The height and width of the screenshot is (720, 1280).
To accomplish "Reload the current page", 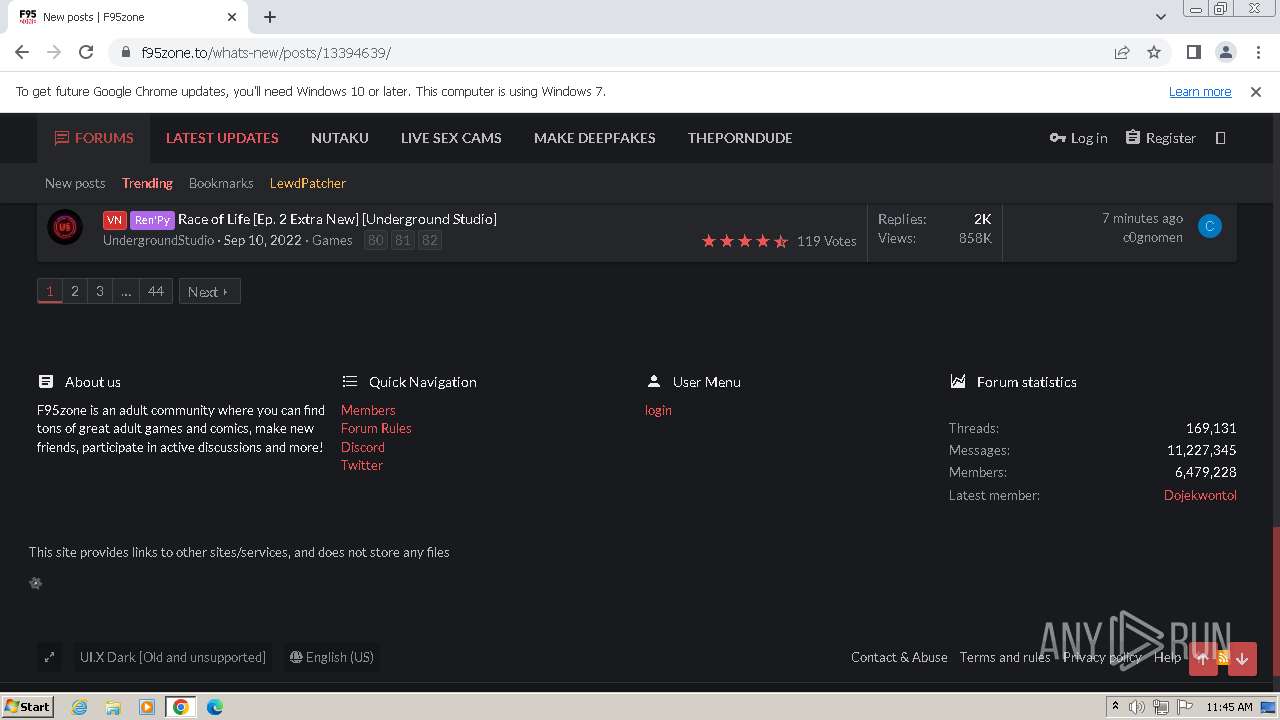I will coord(86,52).
